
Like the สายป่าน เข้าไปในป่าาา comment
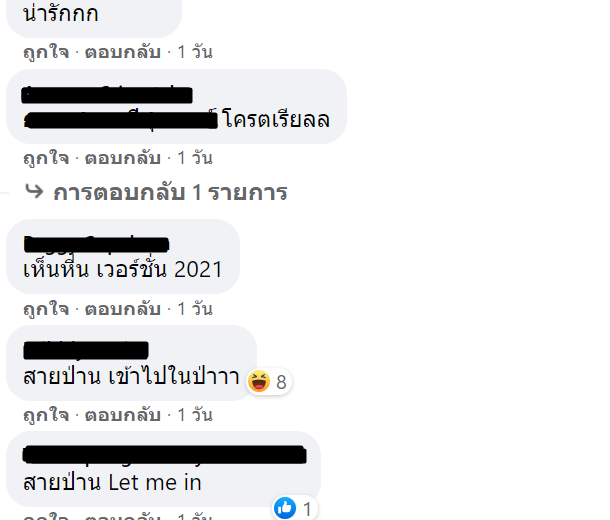click(46, 415)
